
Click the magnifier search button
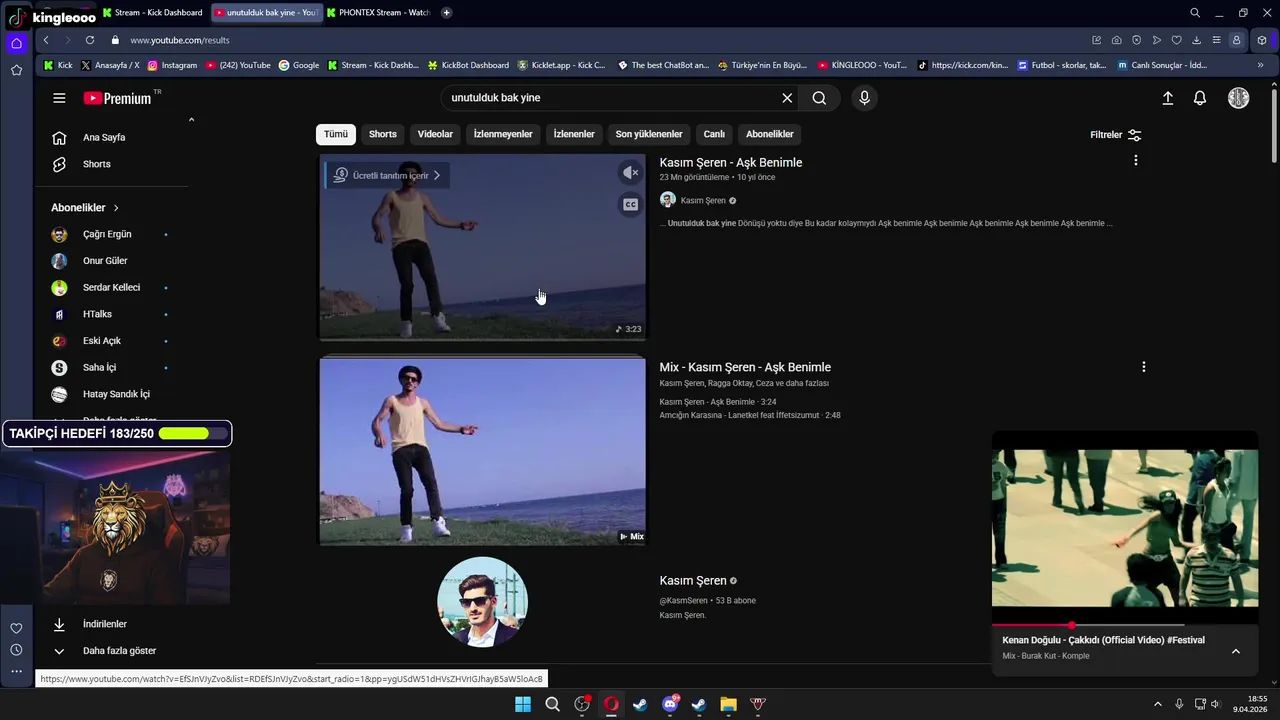(819, 98)
